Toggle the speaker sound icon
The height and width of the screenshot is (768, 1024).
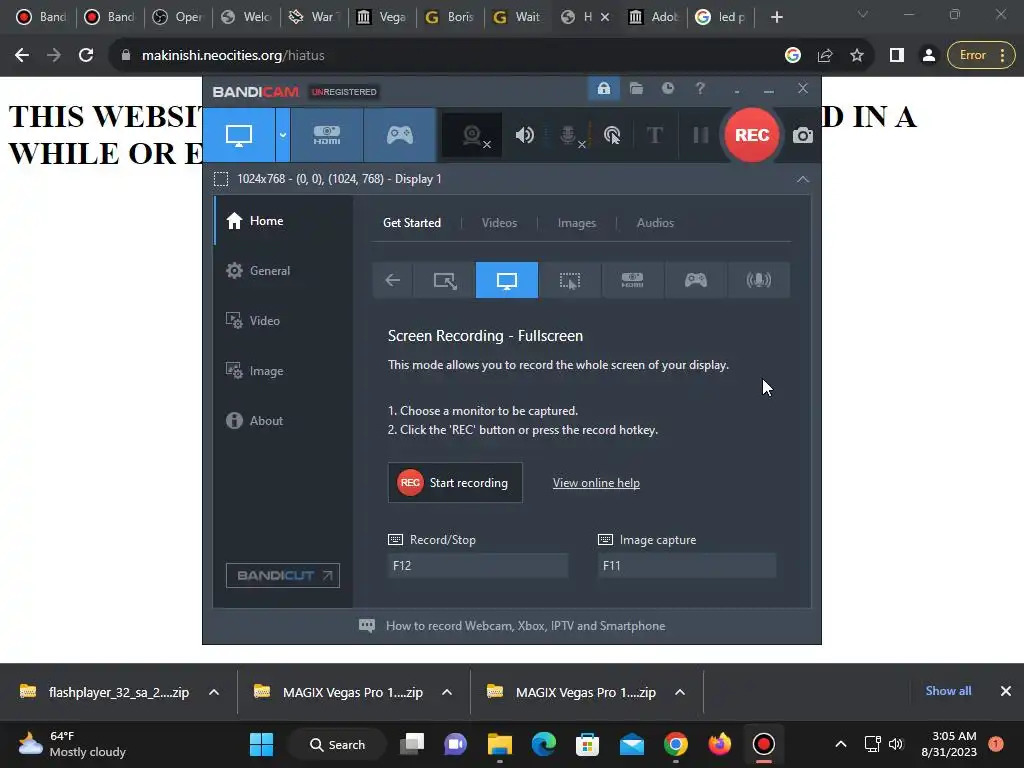524,135
